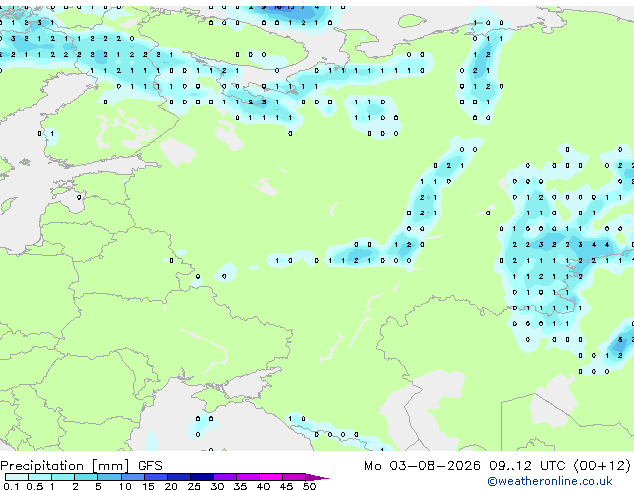The height and width of the screenshot is (490, 634).
Task: Pick the 5–10 mm legend swatch
Action: [109, 477]
